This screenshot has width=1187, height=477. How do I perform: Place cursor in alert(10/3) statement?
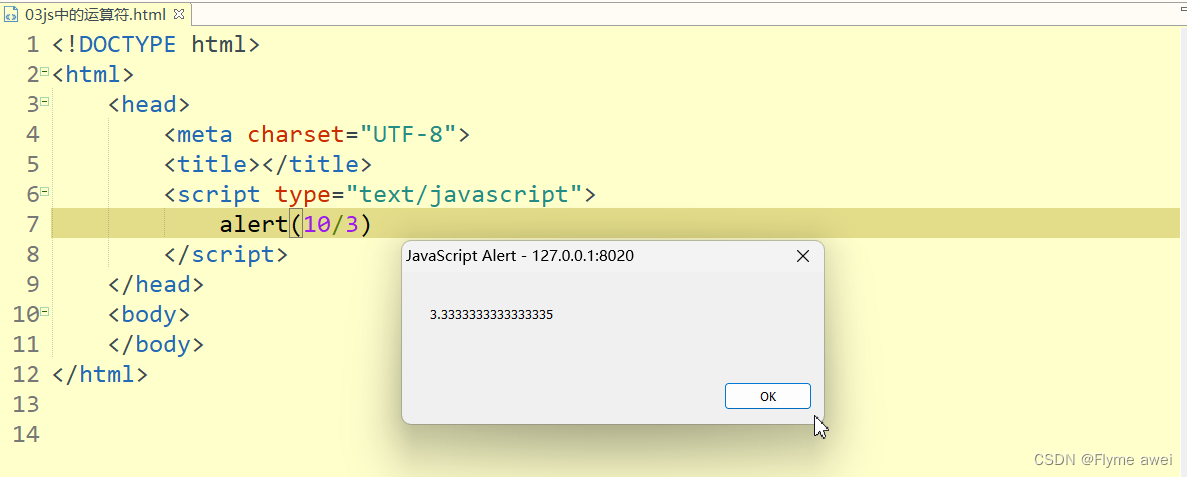pos(295,224)
